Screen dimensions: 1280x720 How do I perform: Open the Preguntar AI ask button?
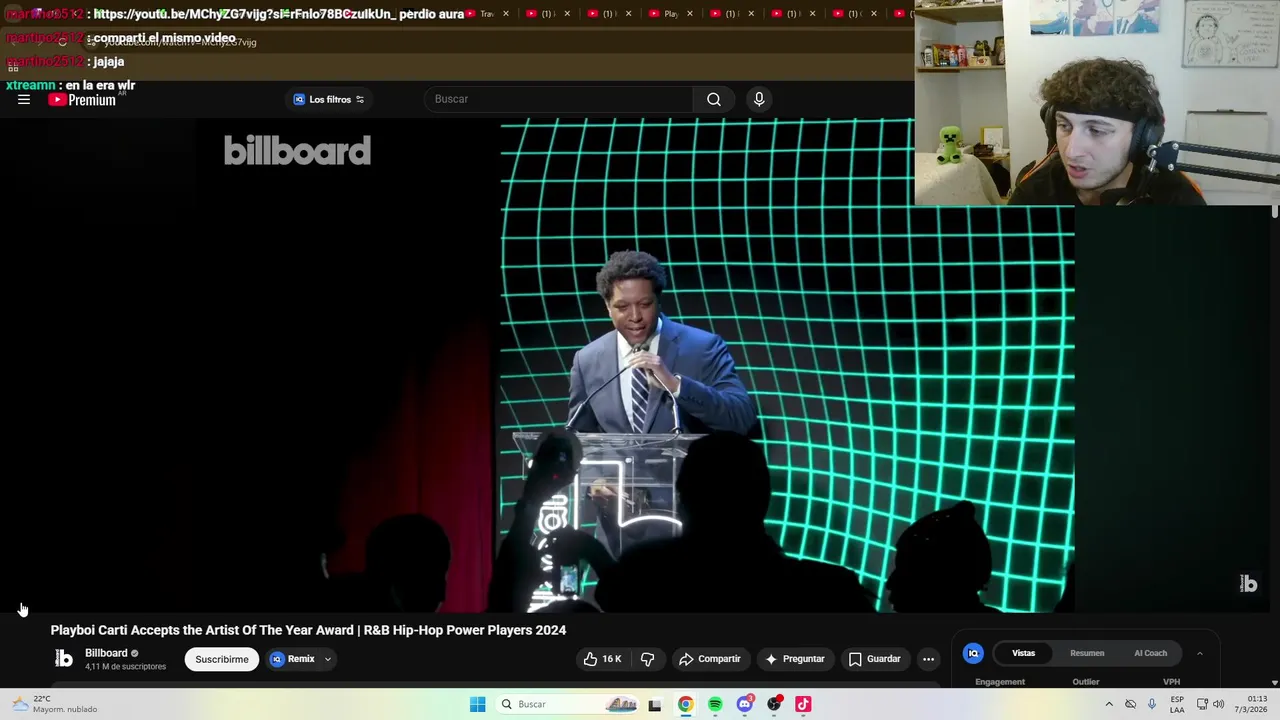click(x=795, y=659)
